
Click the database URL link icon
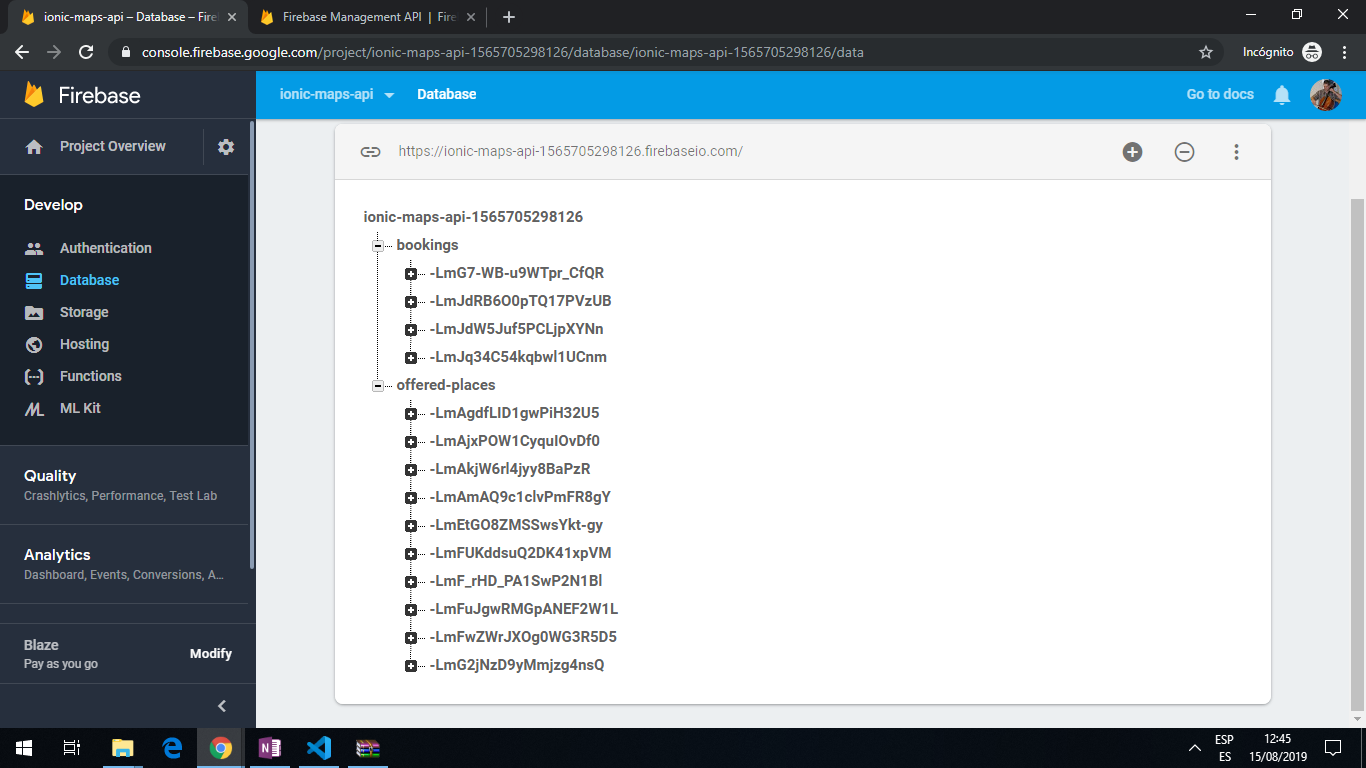click(x=370, y=152)
